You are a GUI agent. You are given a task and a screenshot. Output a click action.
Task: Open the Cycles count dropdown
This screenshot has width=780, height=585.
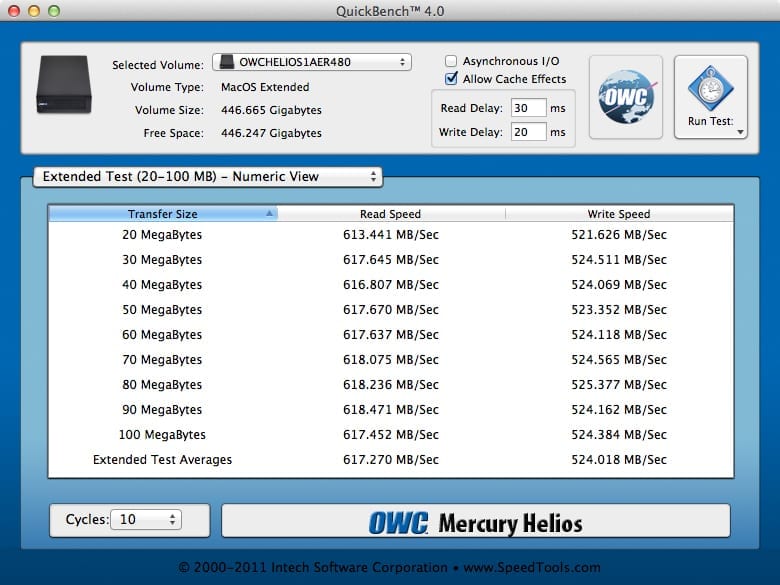point(146,520)
